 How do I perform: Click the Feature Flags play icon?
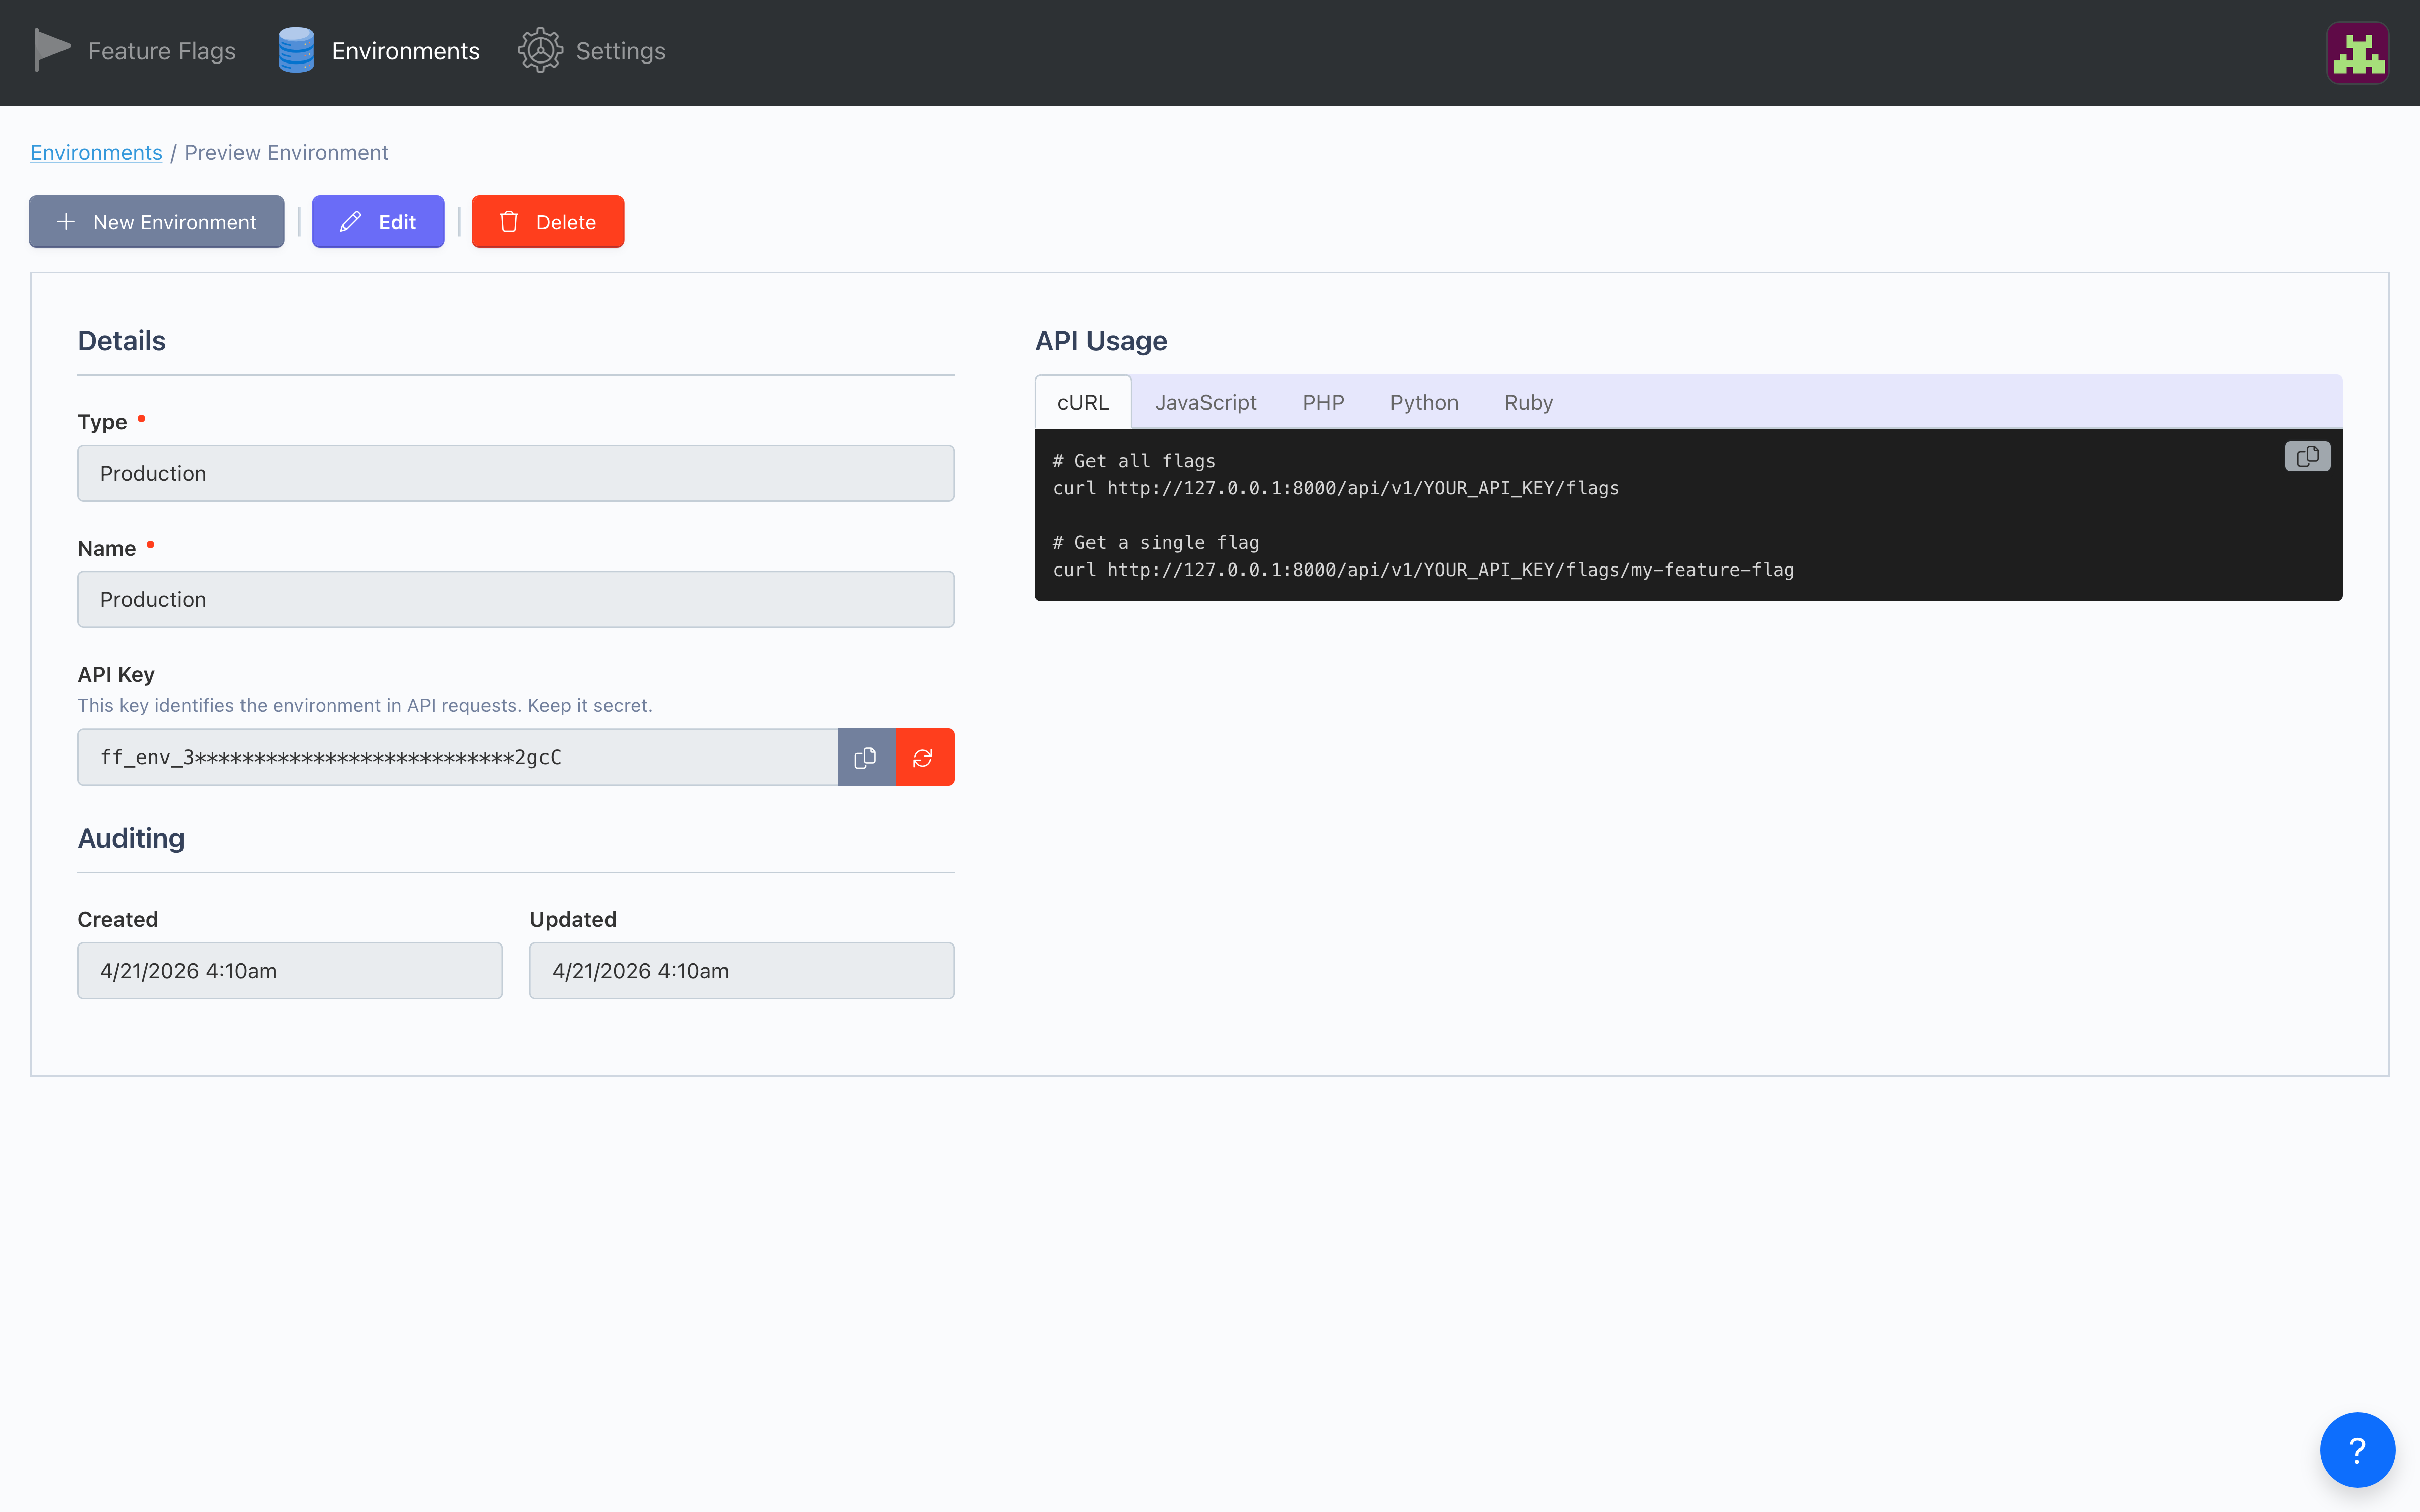tap(52, 50)
